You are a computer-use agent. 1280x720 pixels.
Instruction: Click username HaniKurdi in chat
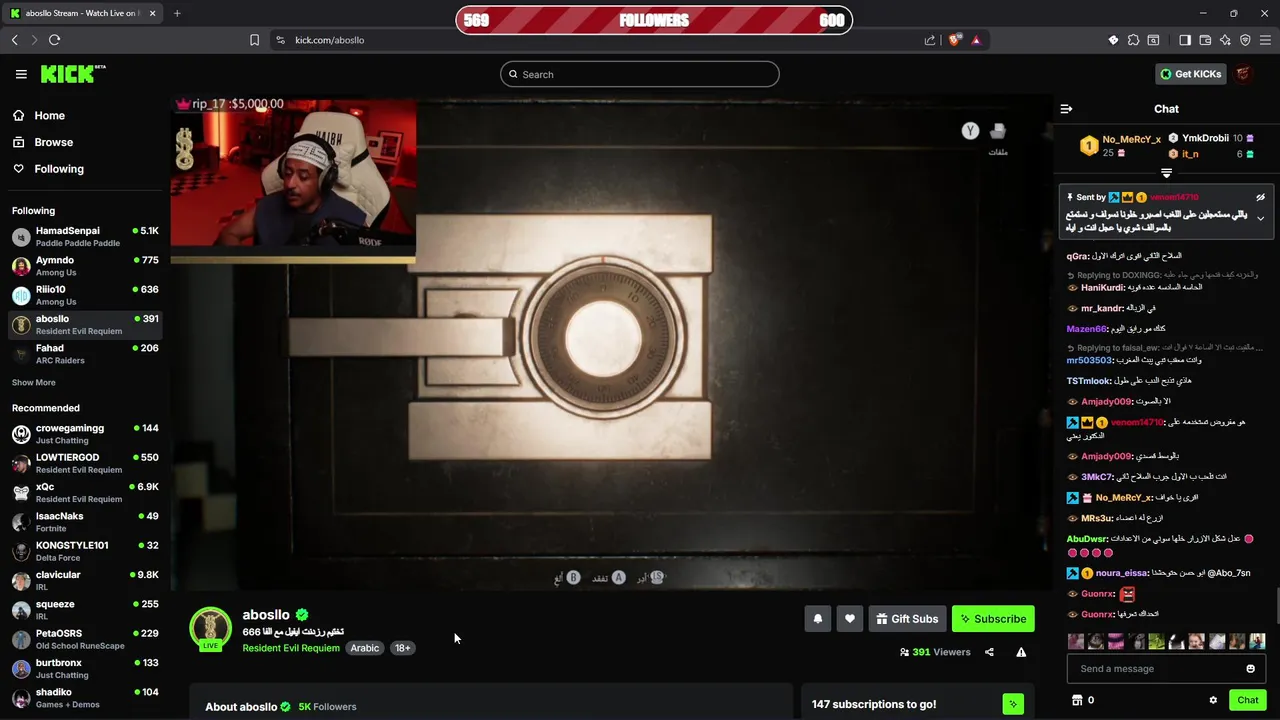(1103, 288)
